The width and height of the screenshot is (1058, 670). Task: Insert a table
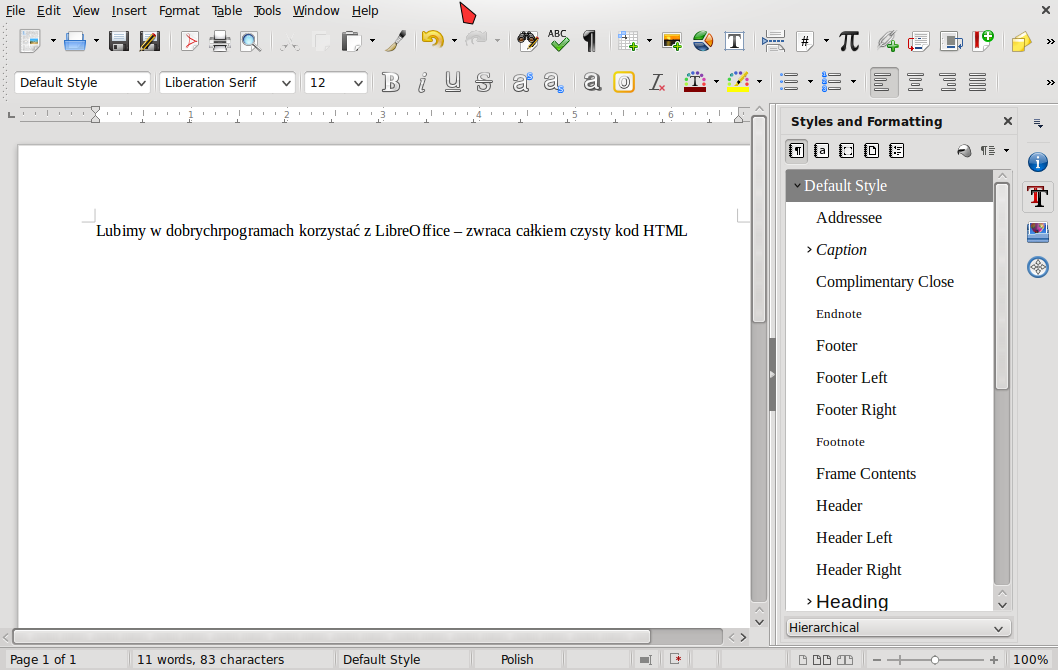(x=628, y=41)
